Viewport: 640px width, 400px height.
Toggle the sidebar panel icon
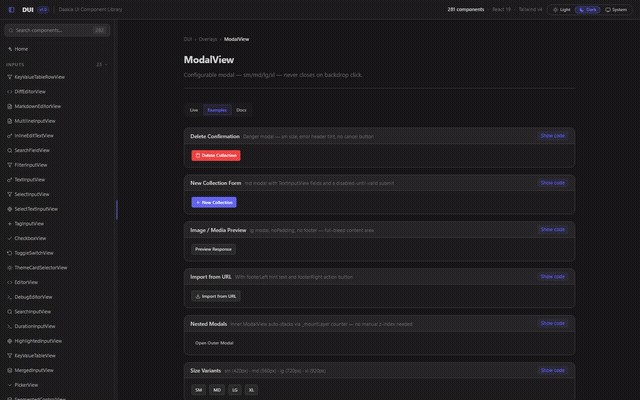click(11, 9)
